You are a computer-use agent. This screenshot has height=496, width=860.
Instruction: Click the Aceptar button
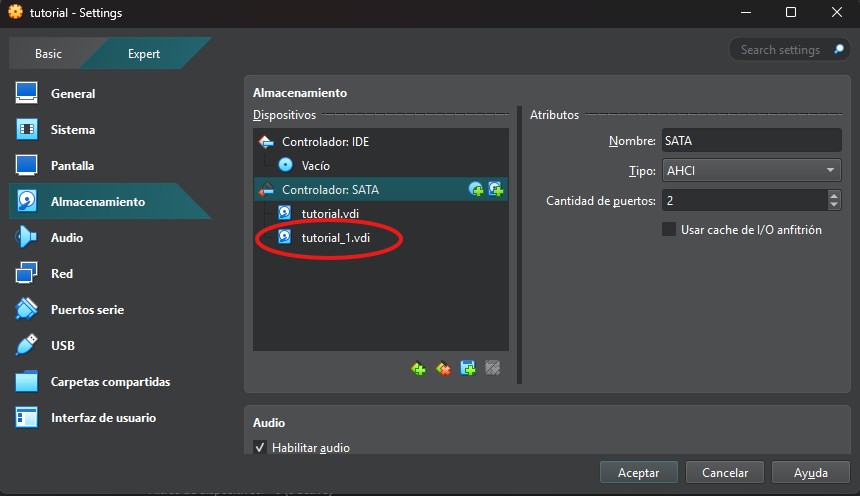(x=638, y=472)
